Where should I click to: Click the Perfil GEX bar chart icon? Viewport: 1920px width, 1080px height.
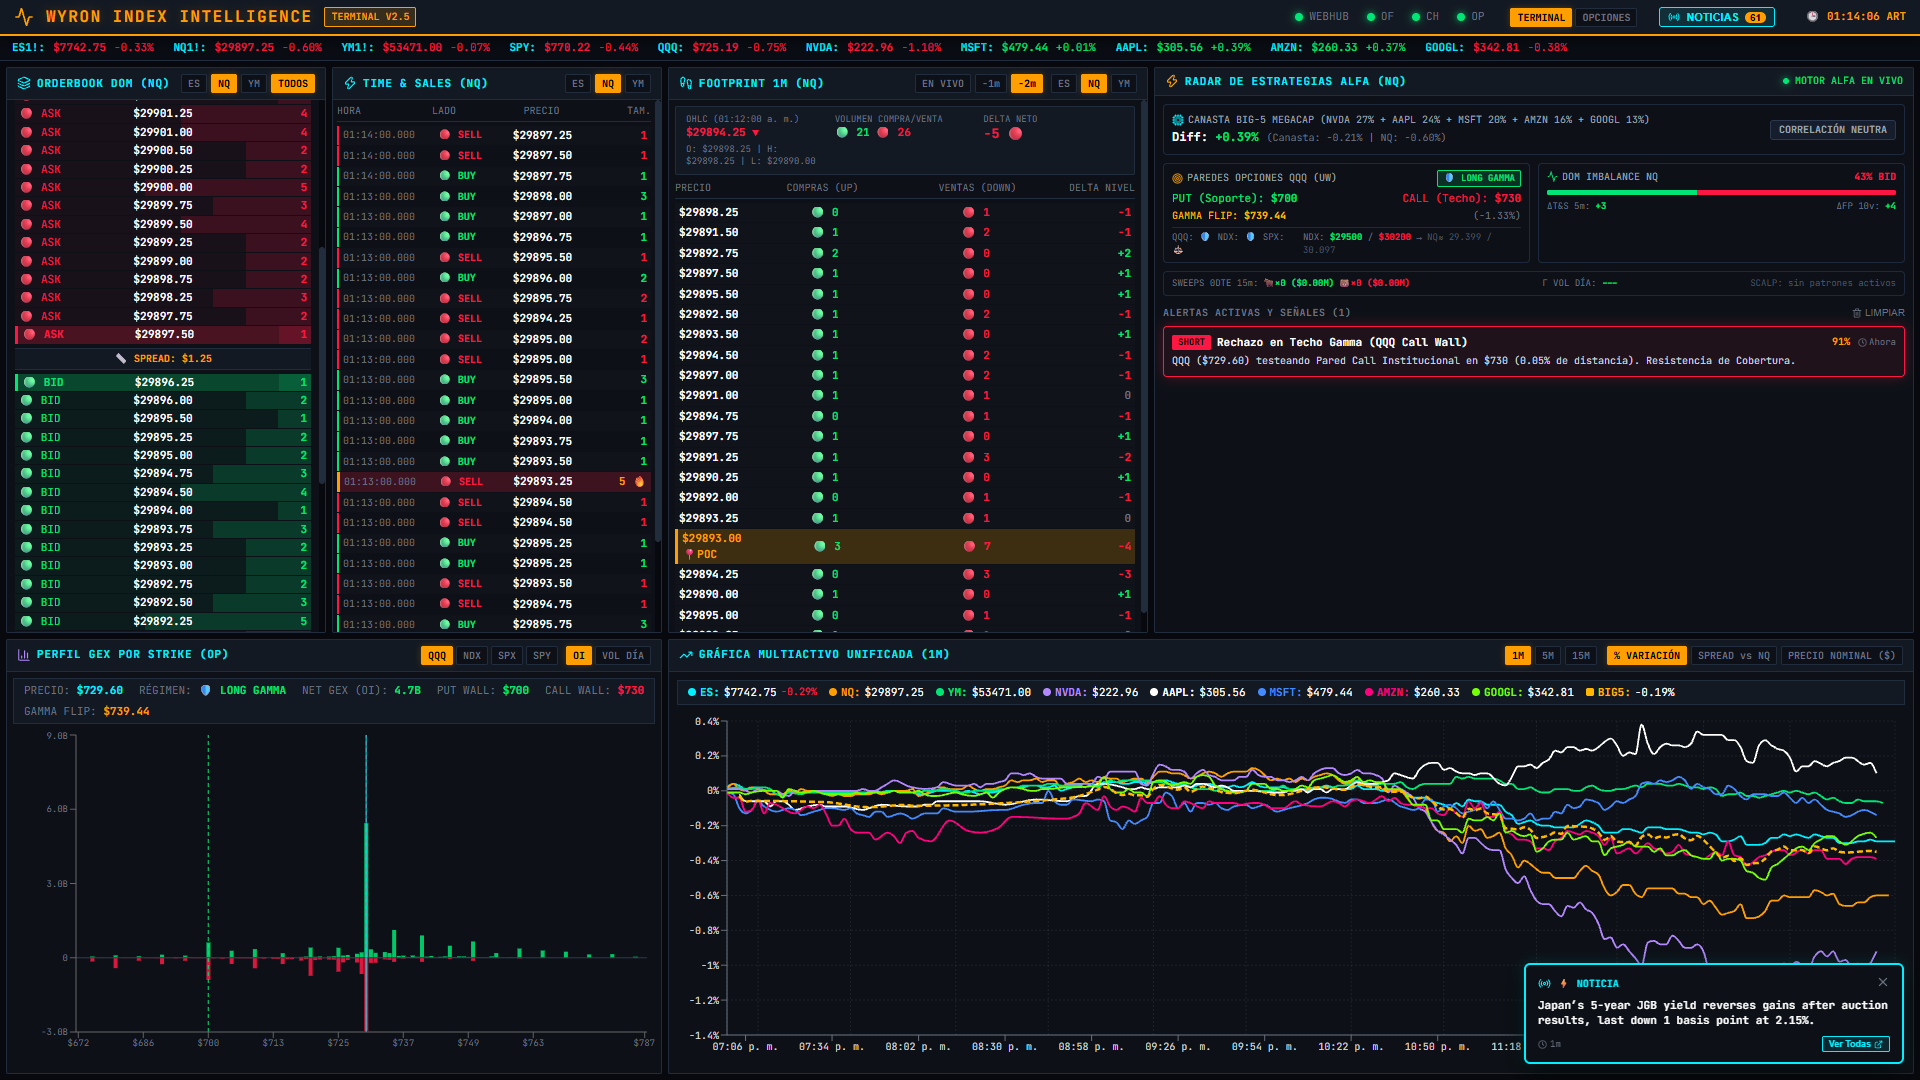click(23, 655)
